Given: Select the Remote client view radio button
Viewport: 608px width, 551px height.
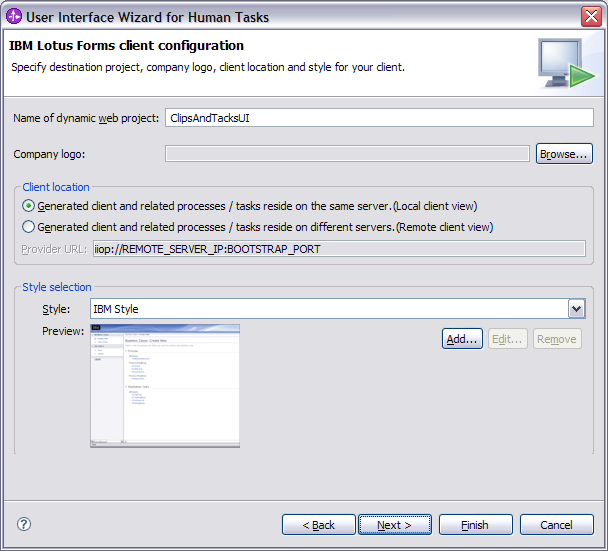Looking at the screenshot, I should [x=28, y=226].
